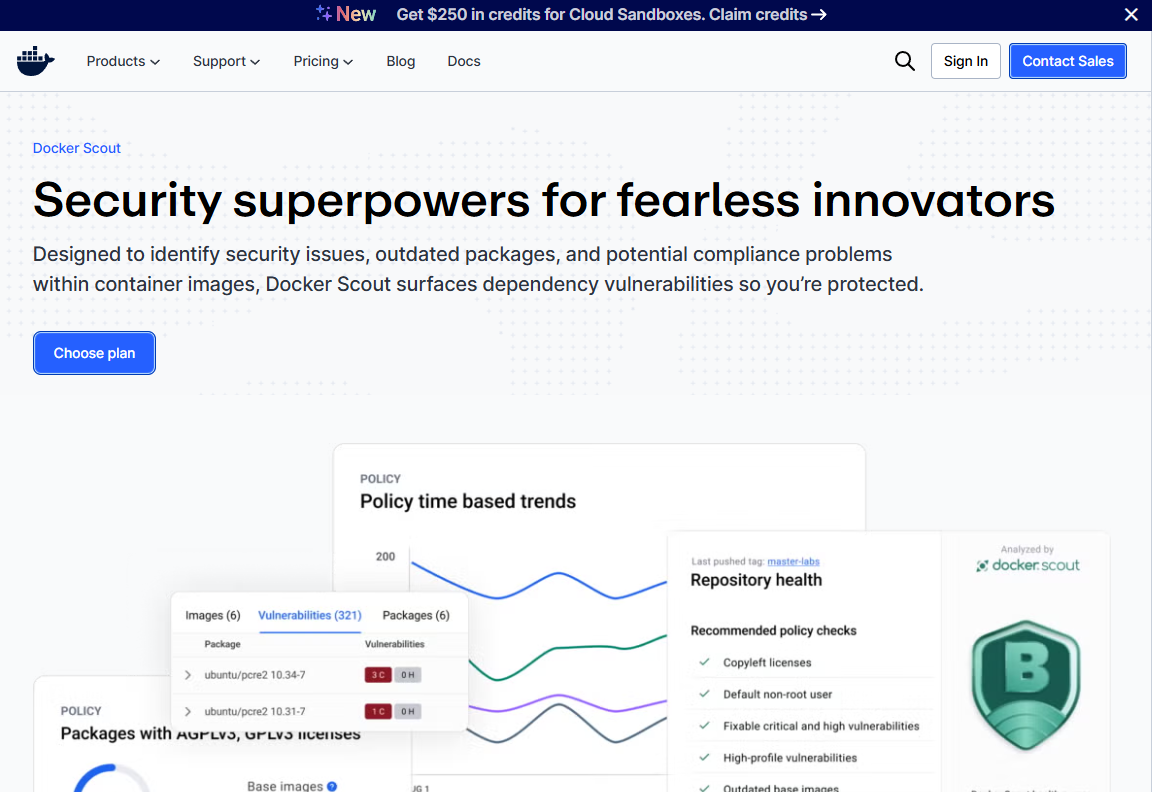Expand the Support menu

pyautogui.click(x=226, y=61)
